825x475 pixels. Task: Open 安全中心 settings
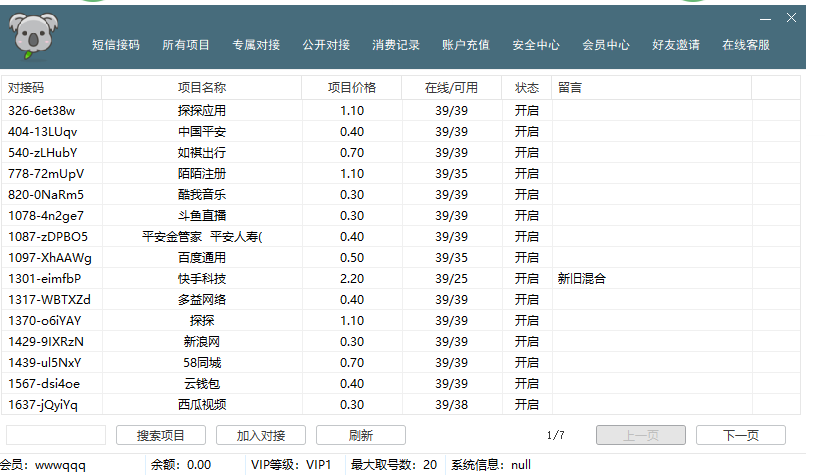pyautogui.click(x=536, y=45)
